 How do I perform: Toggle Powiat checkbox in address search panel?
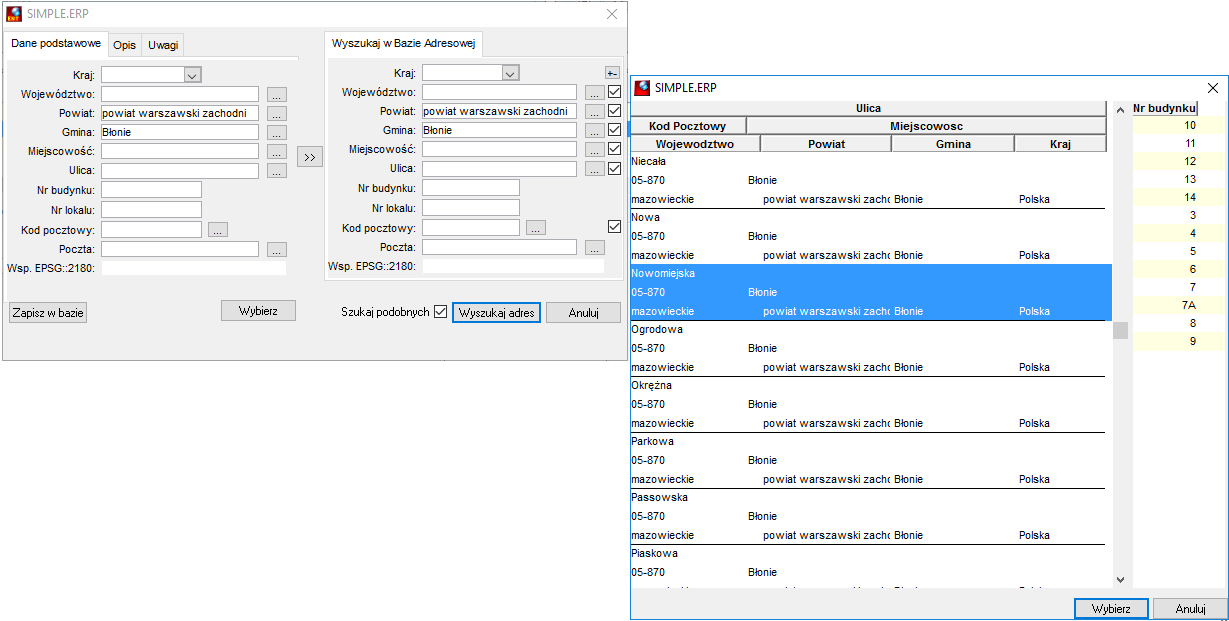click(x=615, y=111)
